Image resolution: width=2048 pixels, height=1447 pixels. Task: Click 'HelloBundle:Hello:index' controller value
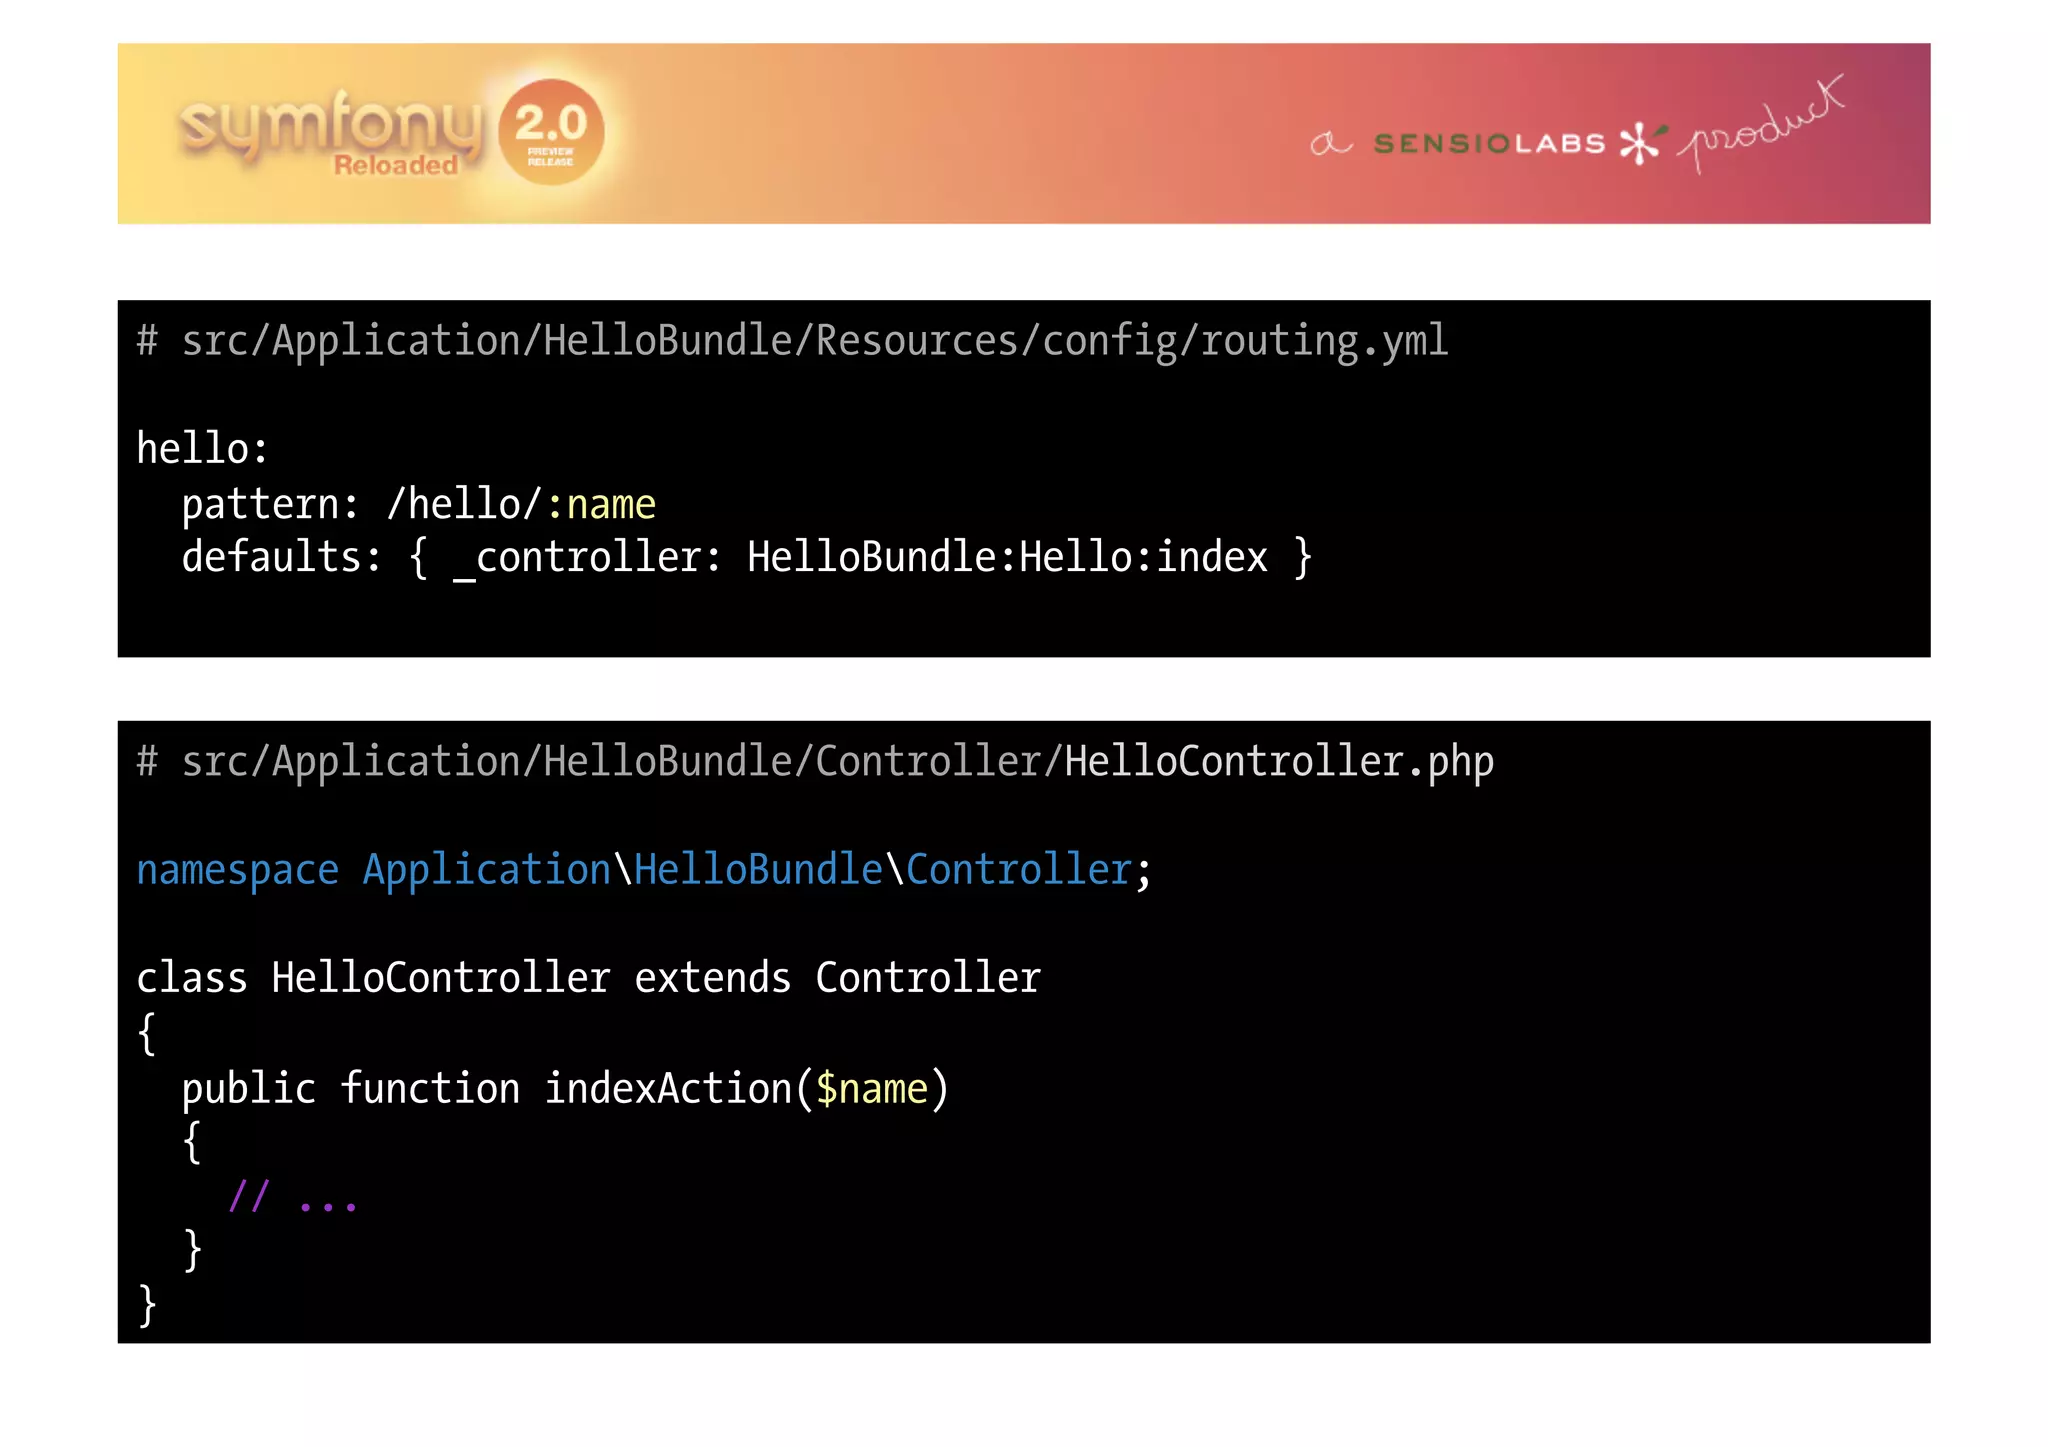pyautogui.click(x=1007, y=558)
